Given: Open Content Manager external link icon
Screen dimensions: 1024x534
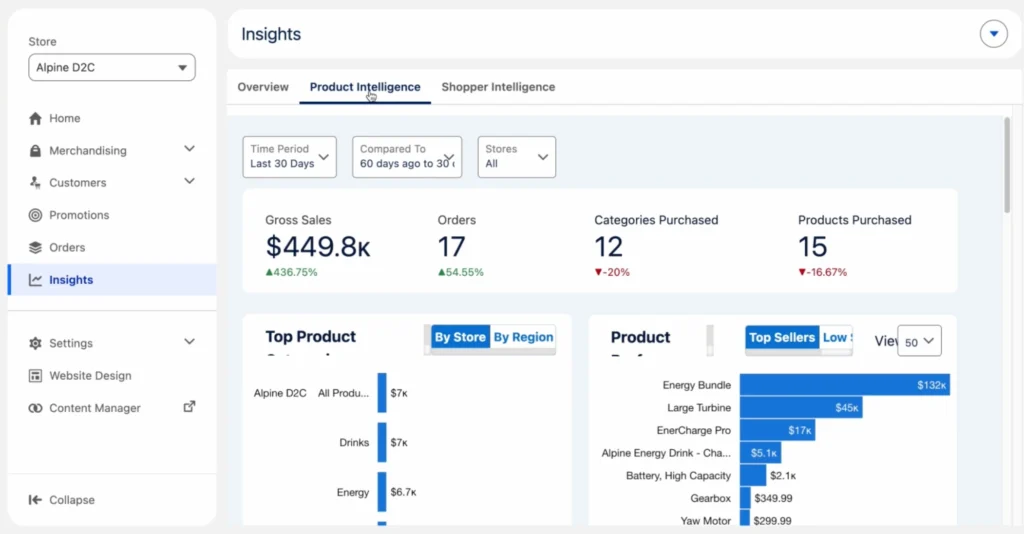Looking at the screenshot, I should pyautogui.click(x=189, y=407).
